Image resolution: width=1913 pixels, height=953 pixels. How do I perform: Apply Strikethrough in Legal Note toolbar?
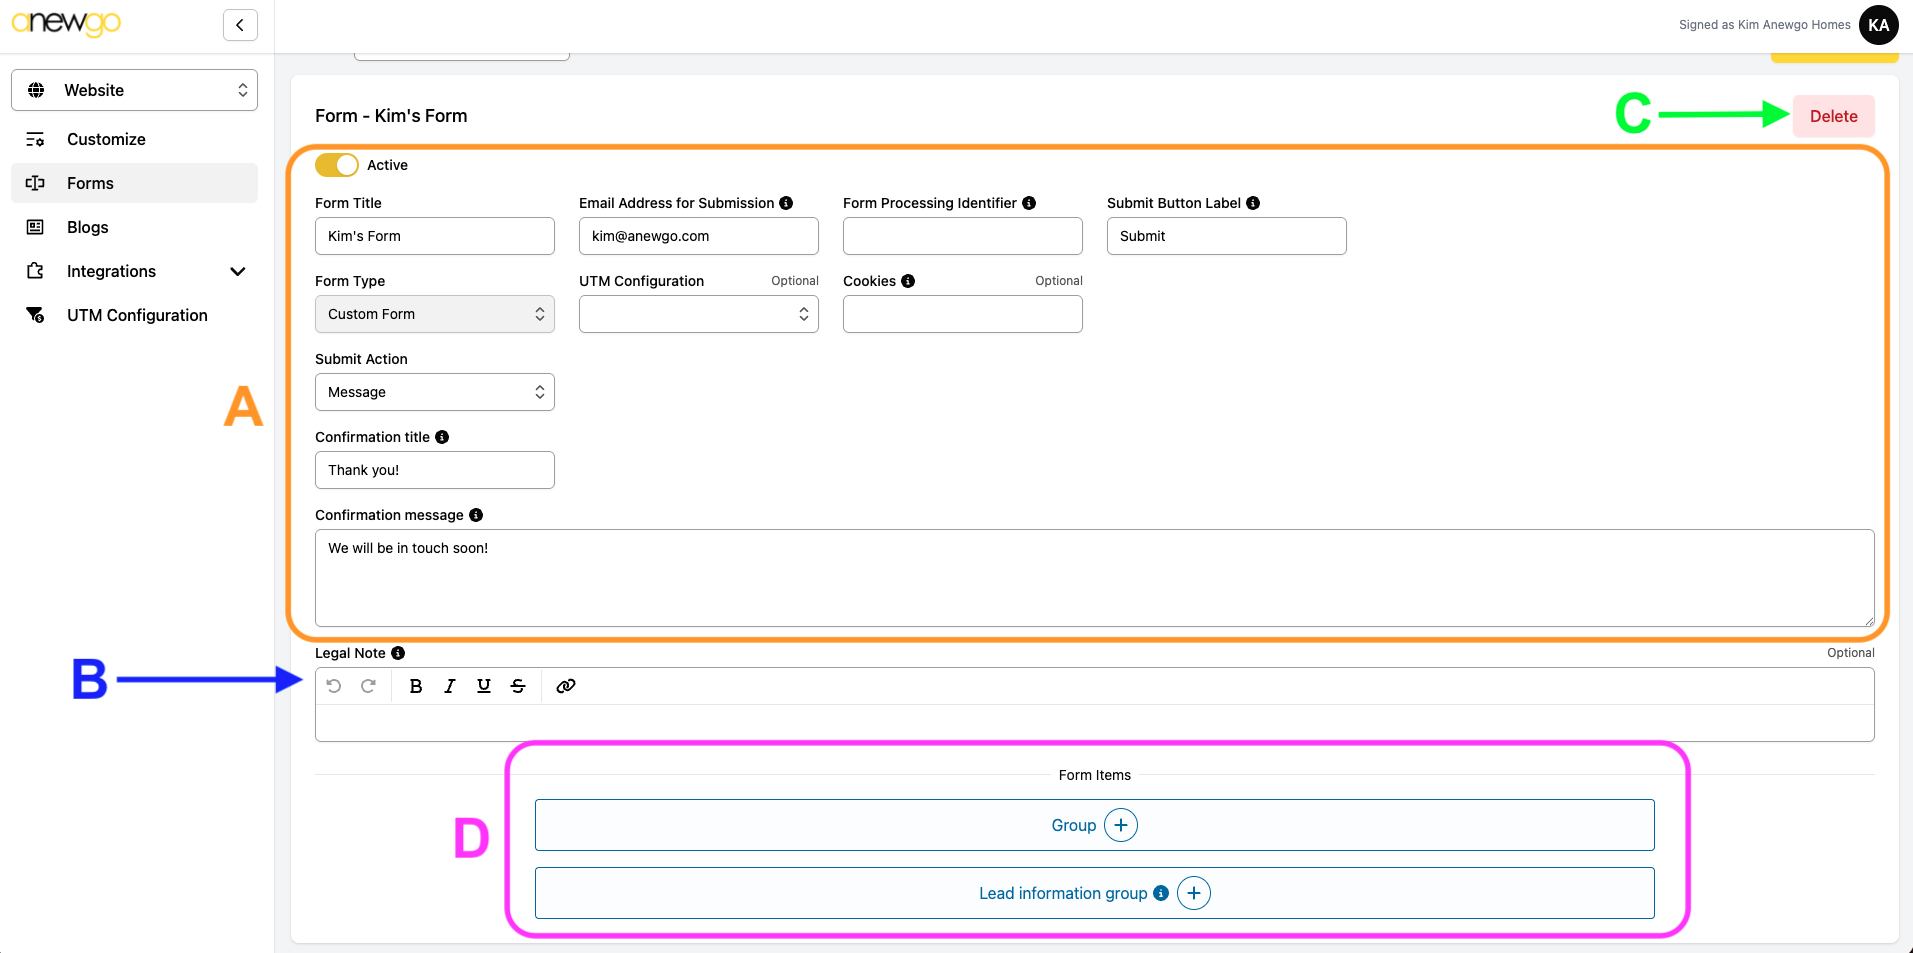coord(518,686)
